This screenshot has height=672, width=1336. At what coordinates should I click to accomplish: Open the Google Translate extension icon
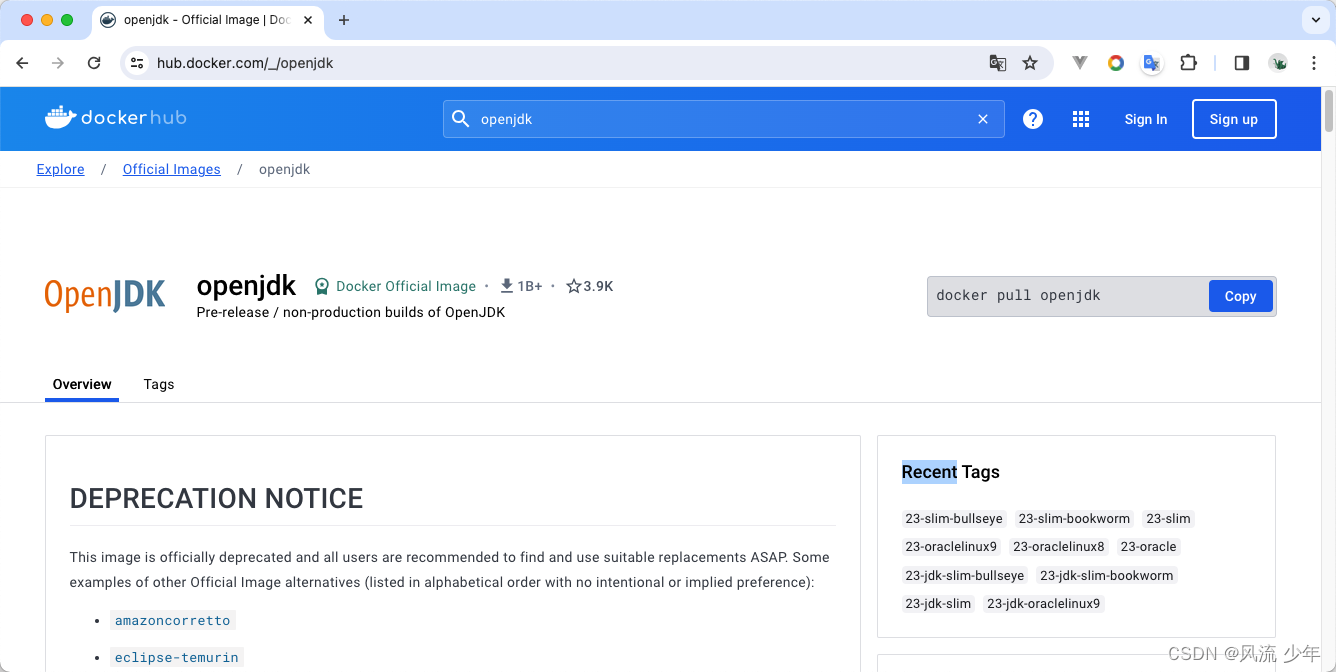point(1152,63)
